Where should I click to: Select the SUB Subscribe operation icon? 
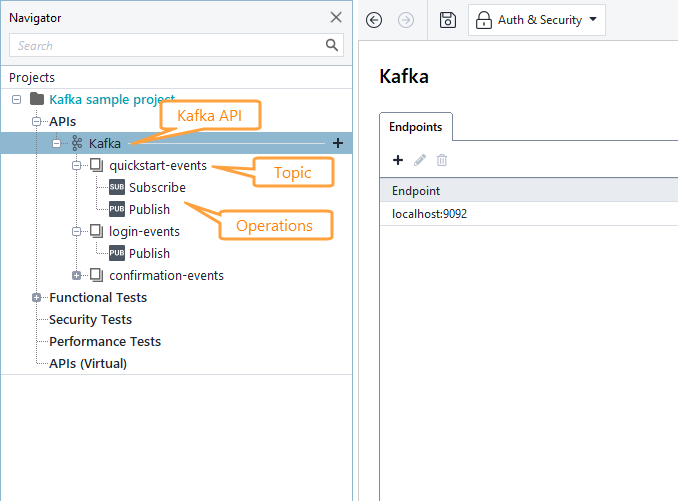[117, 187]
